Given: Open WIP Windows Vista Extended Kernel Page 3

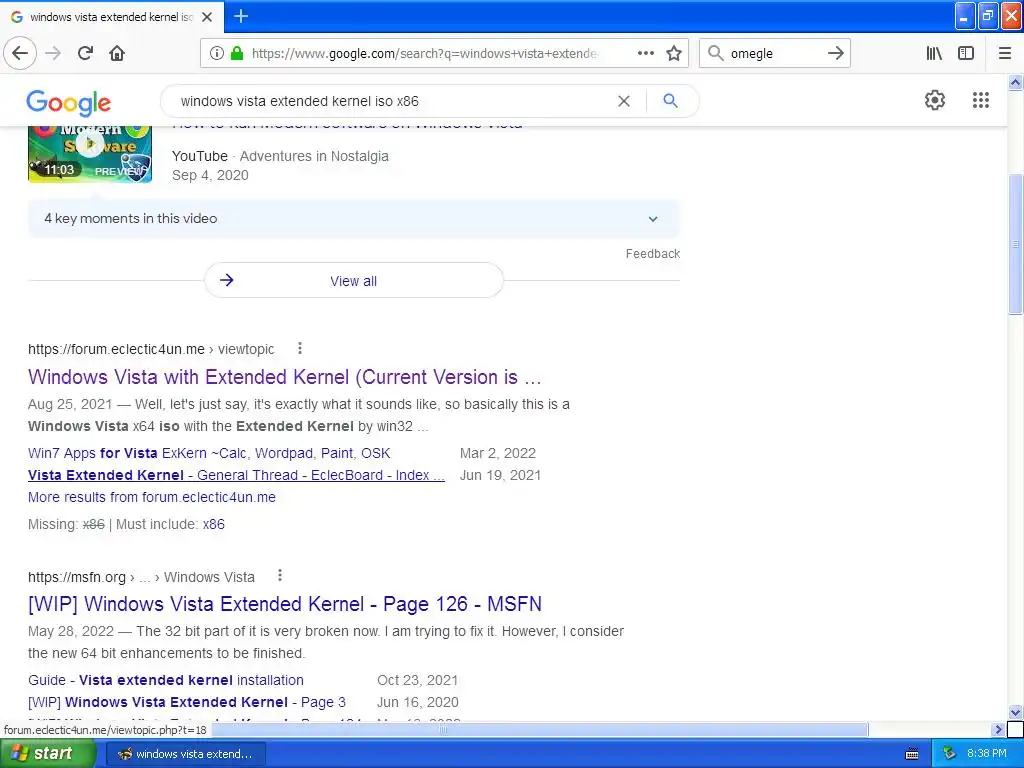Looking at the screenshot, I should click(x=187, y=702).
